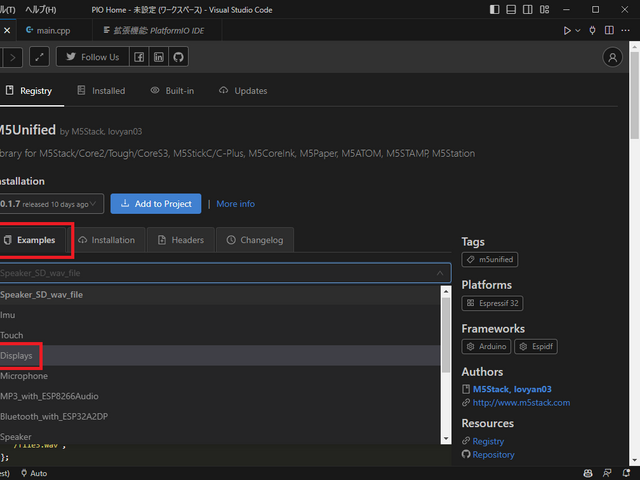The width and height of the screenshot is (640, 480).
Task: Open the Headers tab
Action: click(x=181, y=240)
